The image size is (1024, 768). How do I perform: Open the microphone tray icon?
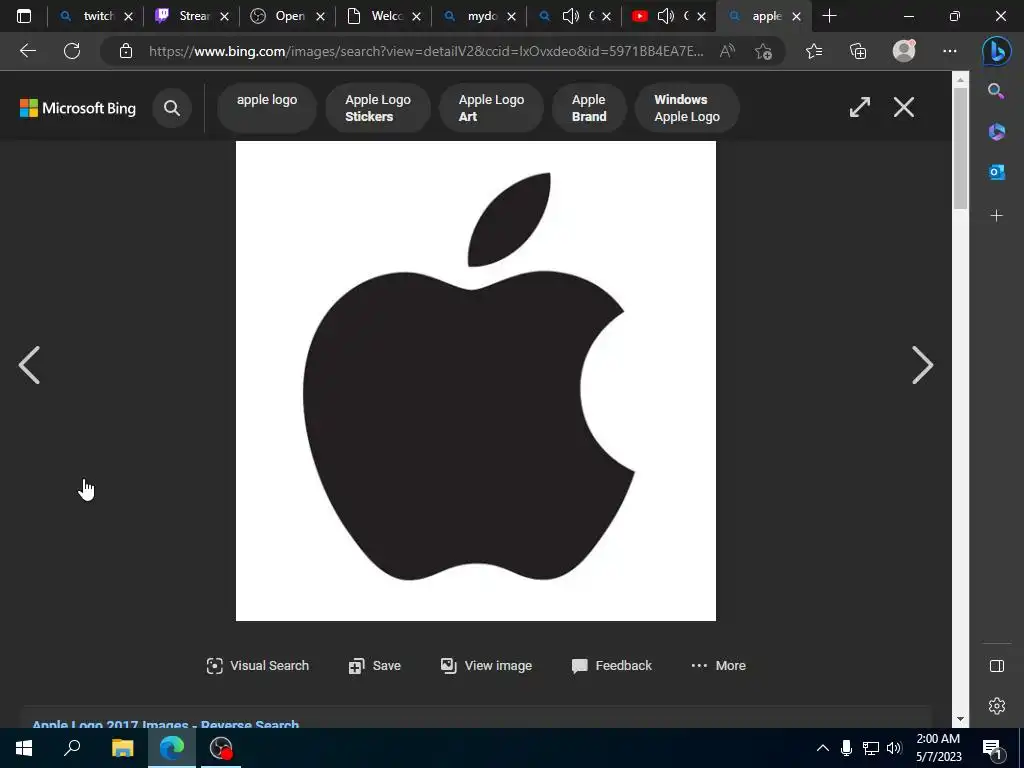(x=846, y=748)
